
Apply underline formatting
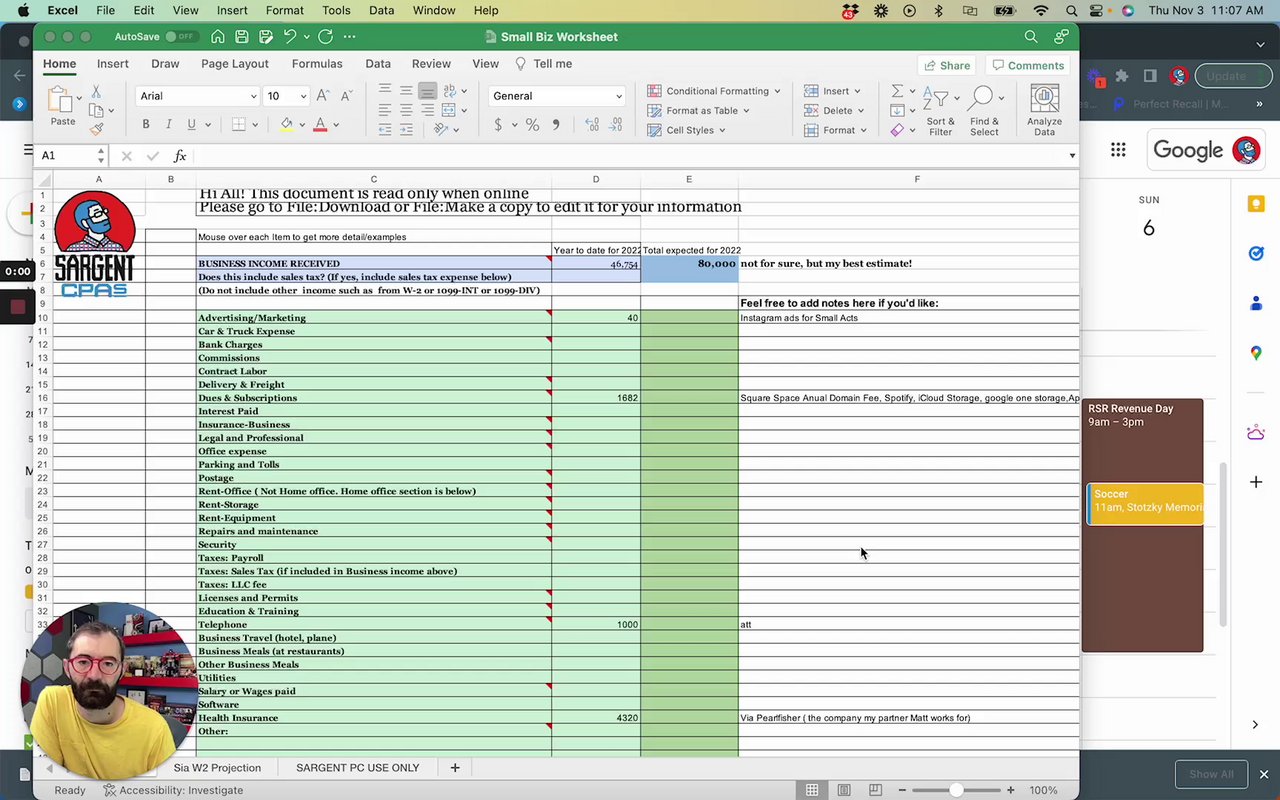pos(190,125)
